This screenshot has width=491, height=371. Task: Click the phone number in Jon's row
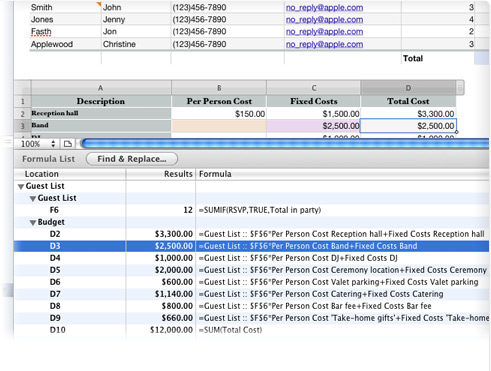[x=199, y=32]
